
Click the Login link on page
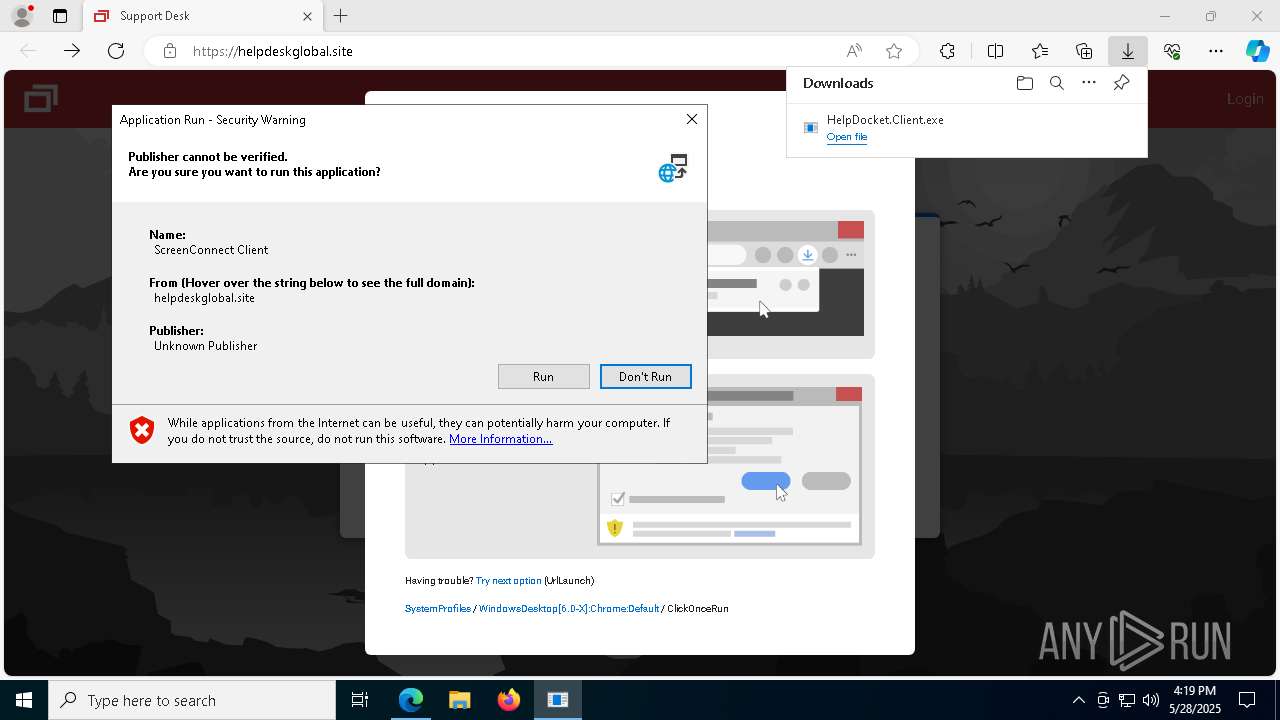(x=1245, y=98)
